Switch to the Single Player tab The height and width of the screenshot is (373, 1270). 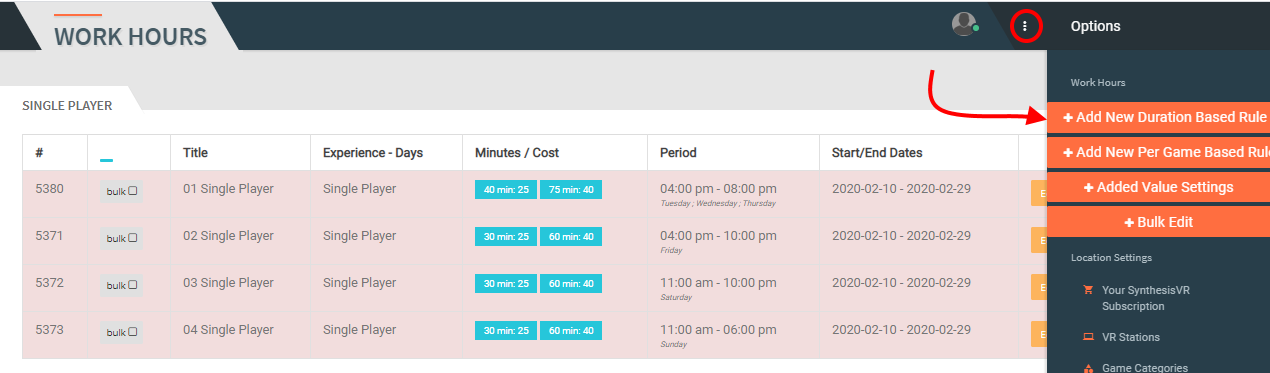pyautogui.click(x=67, y=105)
